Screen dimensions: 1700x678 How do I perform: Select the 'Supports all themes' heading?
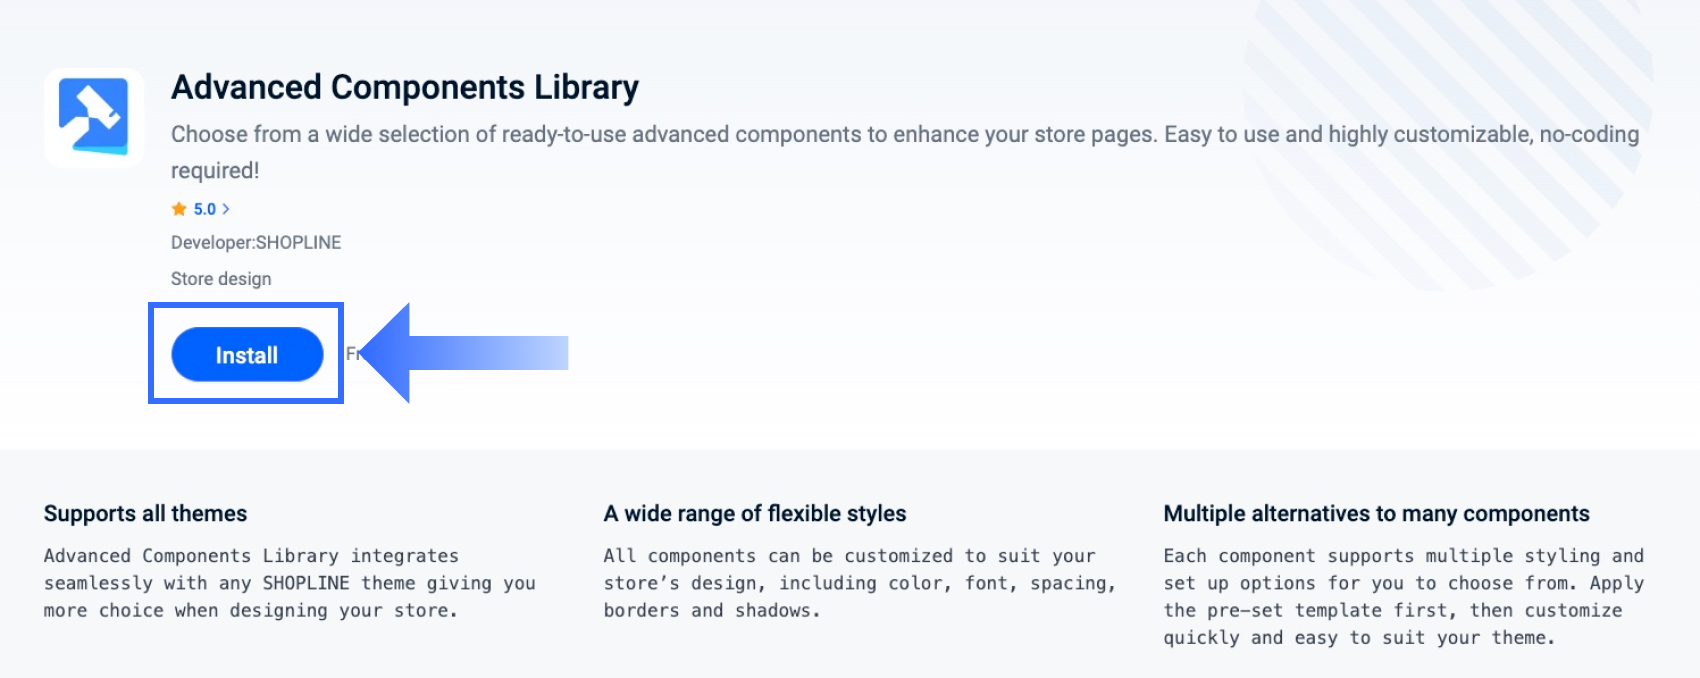[x=145, y=513]
